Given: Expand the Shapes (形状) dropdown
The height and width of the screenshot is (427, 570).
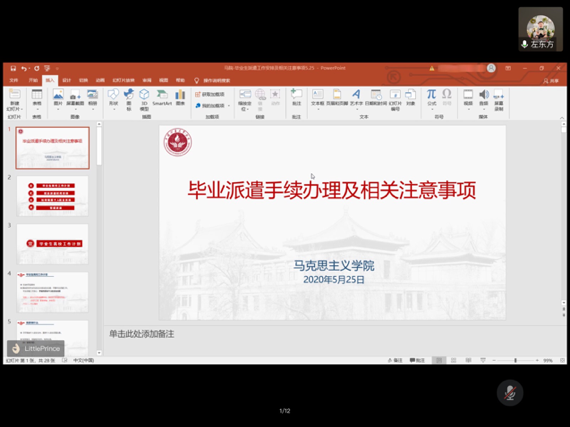Looking at the screenshot, I should pos(113,99).
